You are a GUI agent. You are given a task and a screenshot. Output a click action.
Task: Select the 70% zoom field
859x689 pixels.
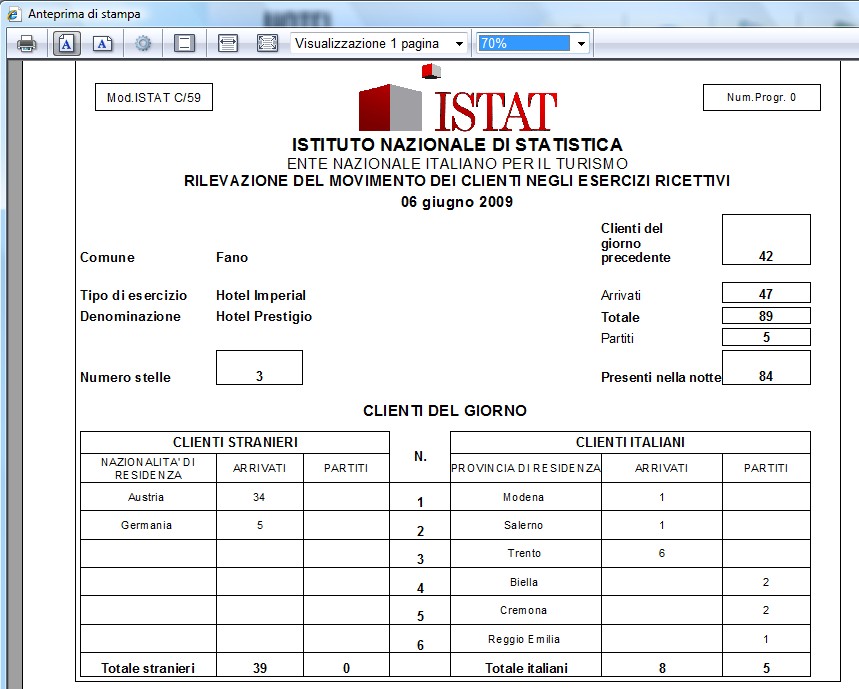524,43
